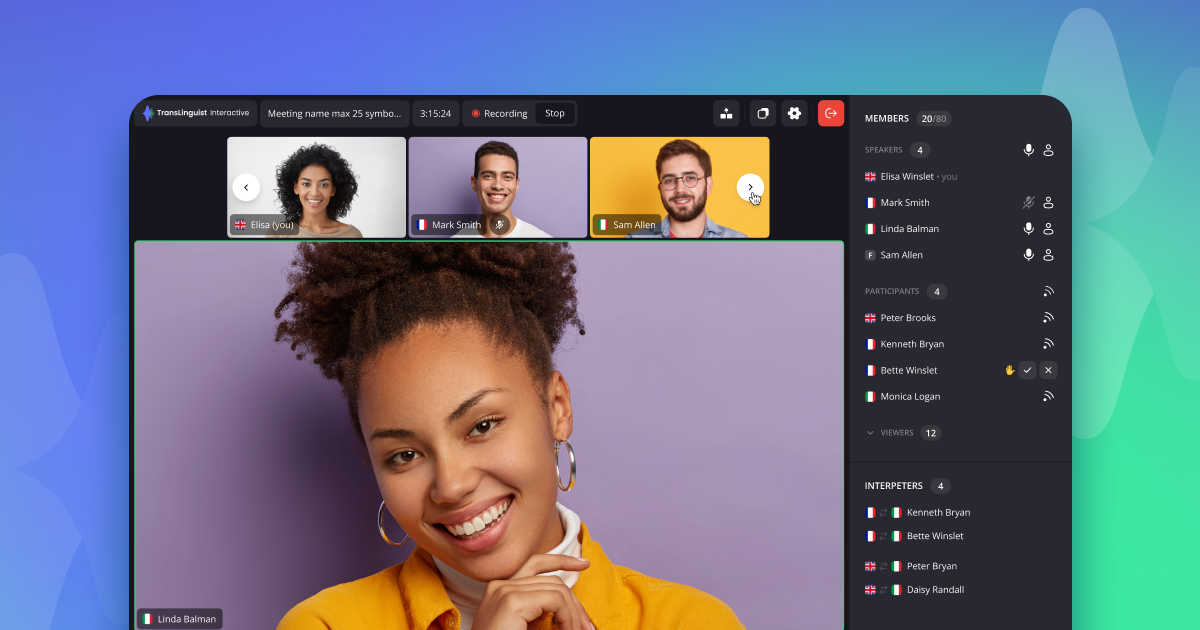Mute Sam Allen's microphone in members list
The height and width of the screenshot is (630, 1200).
click(x=1028, y=255)
